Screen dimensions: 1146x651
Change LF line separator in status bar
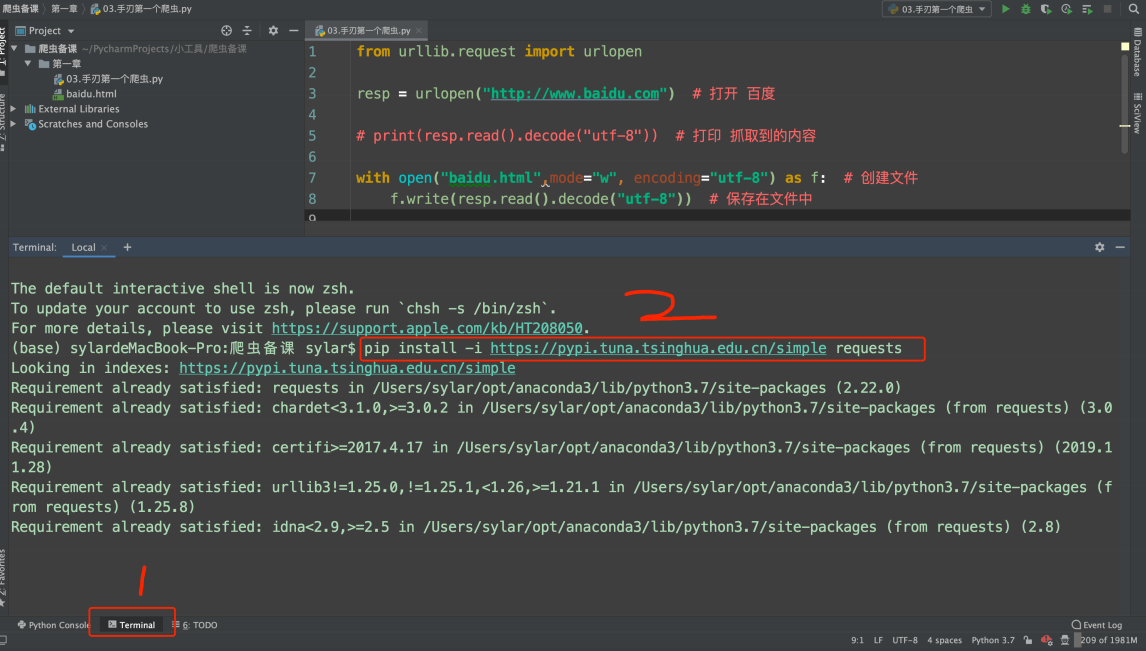click(878, 640)
